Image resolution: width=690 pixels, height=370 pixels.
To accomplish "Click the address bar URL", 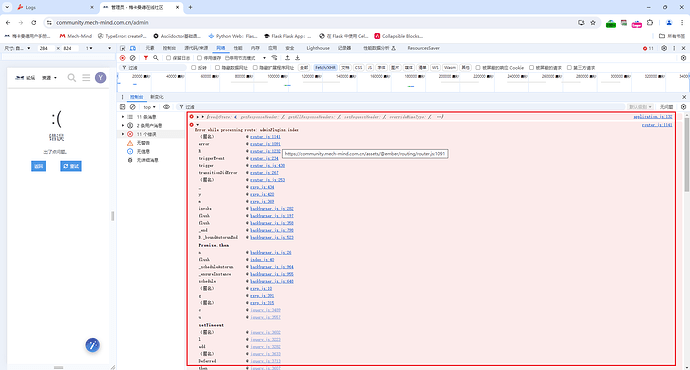I will coord(102,22).
